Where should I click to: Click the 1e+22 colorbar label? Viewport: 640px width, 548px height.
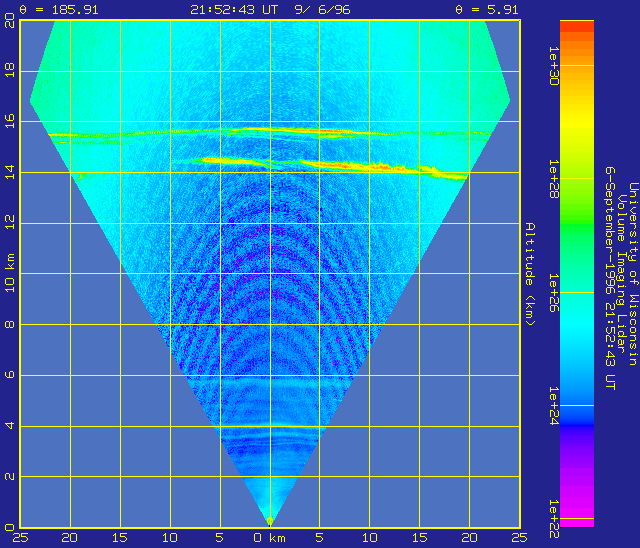[x=553, y=519]
